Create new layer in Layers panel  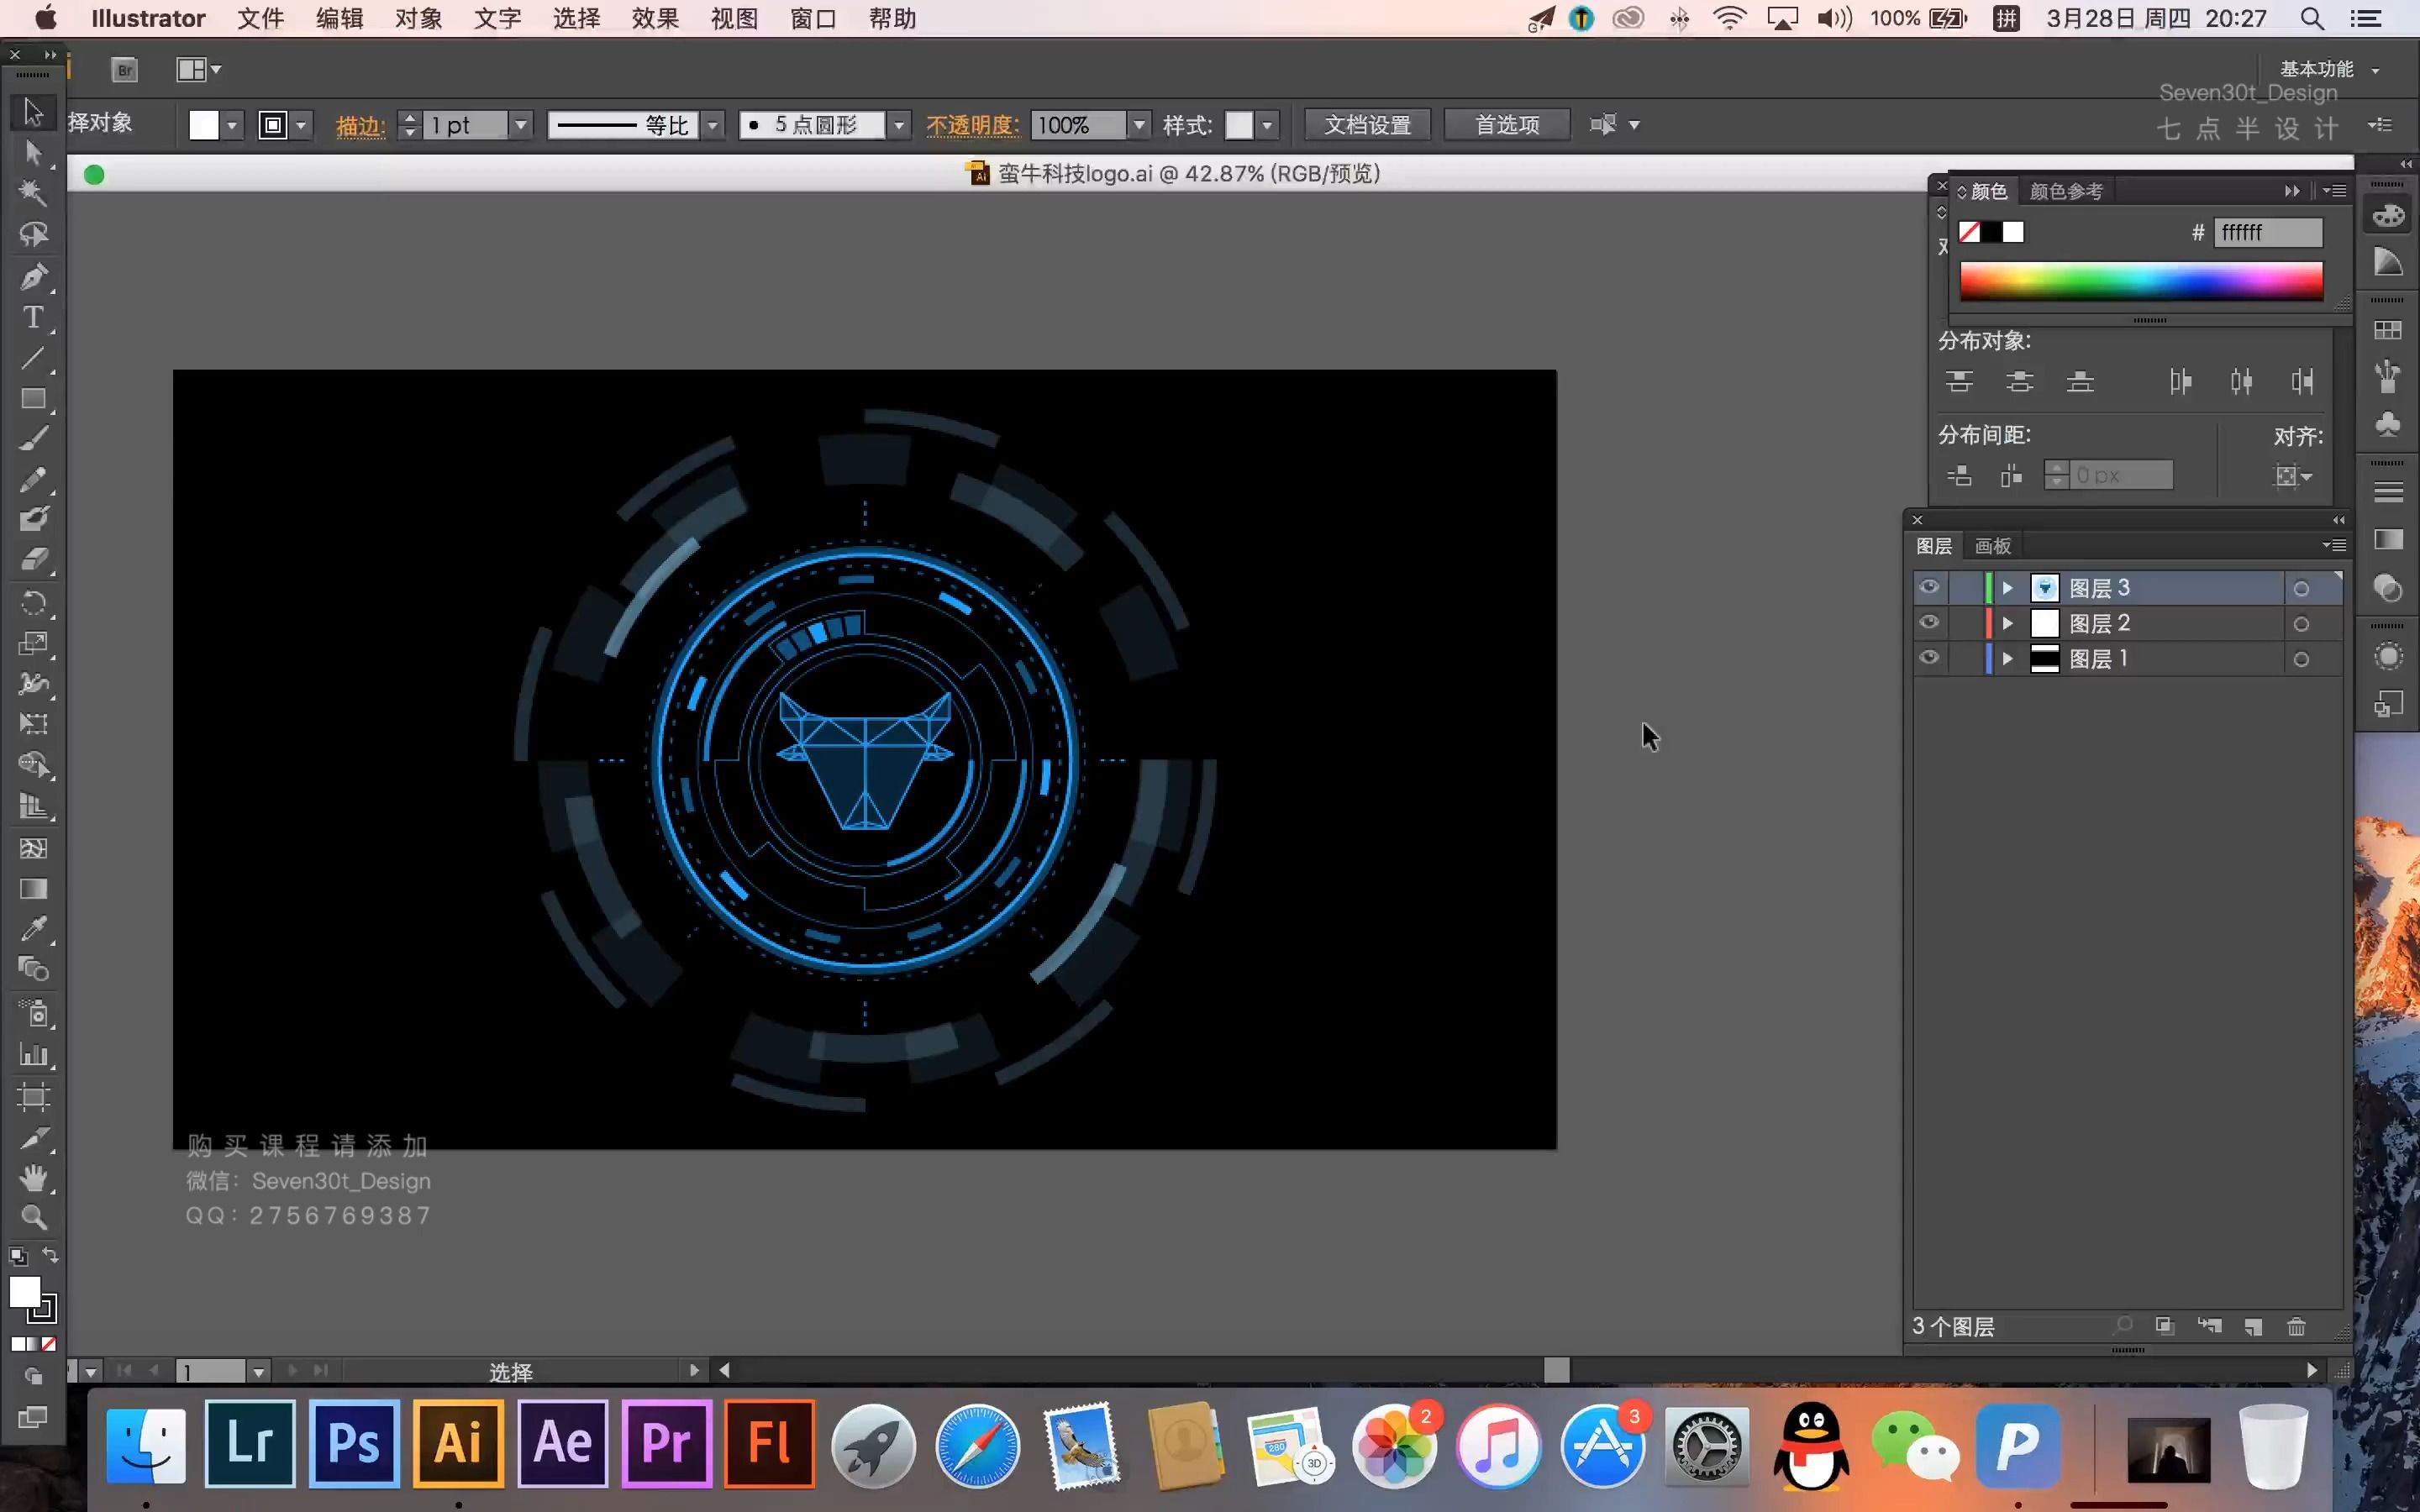tap(2253, 1326)
